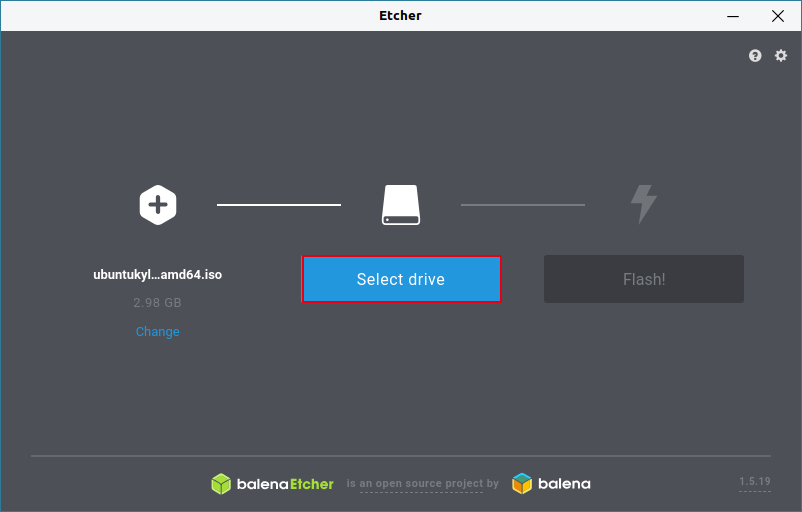Click the balenaEtcher wordmark in the footer
Image resolution: width=802 pixels, height=512 pixels.
[x=285, y=484]
